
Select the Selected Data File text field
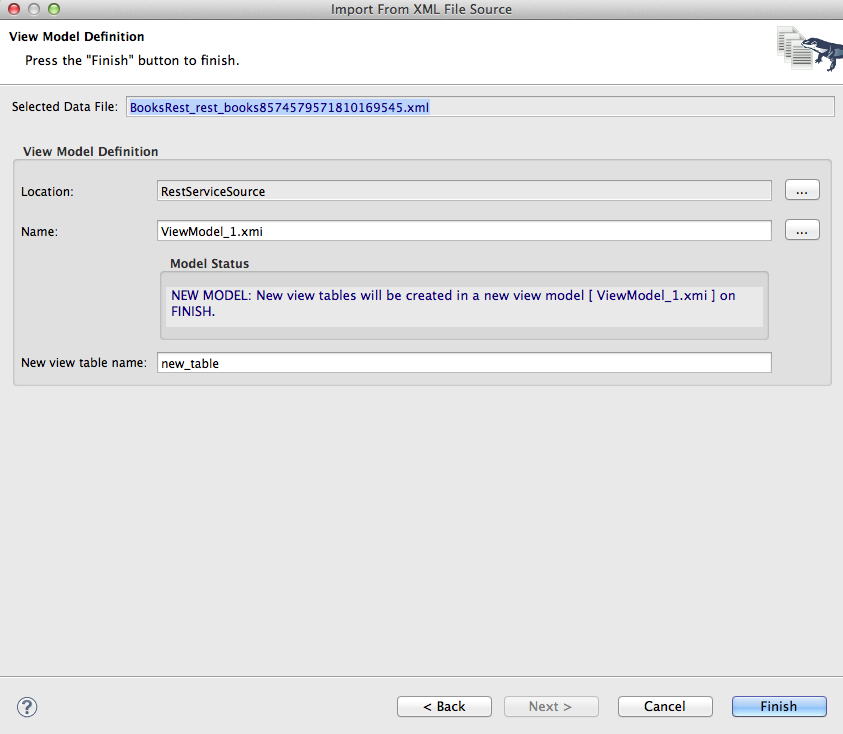pos(480,107)
